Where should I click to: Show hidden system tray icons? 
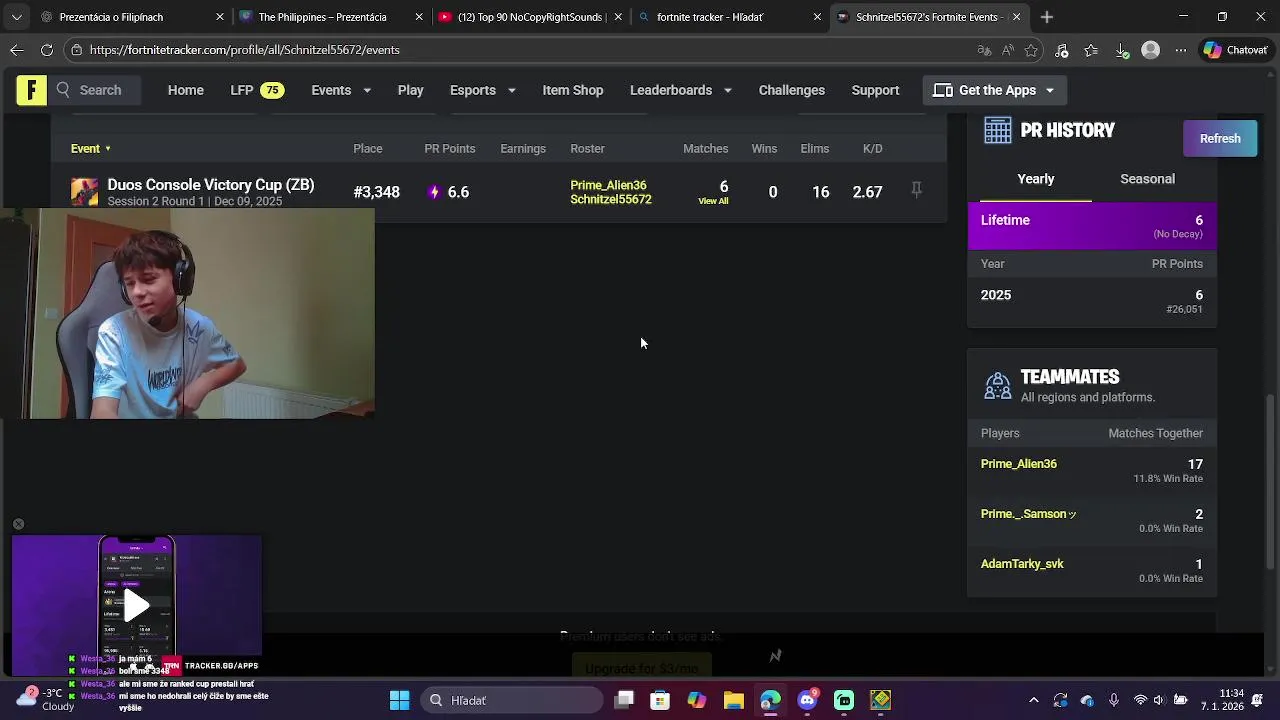pyautogui.click(x=1033, y=700)
